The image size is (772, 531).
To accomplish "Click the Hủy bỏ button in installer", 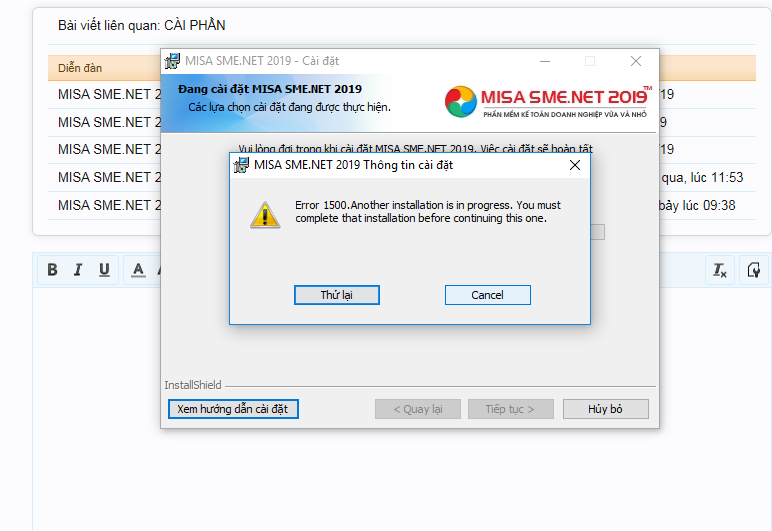I will tap(605, 409).
